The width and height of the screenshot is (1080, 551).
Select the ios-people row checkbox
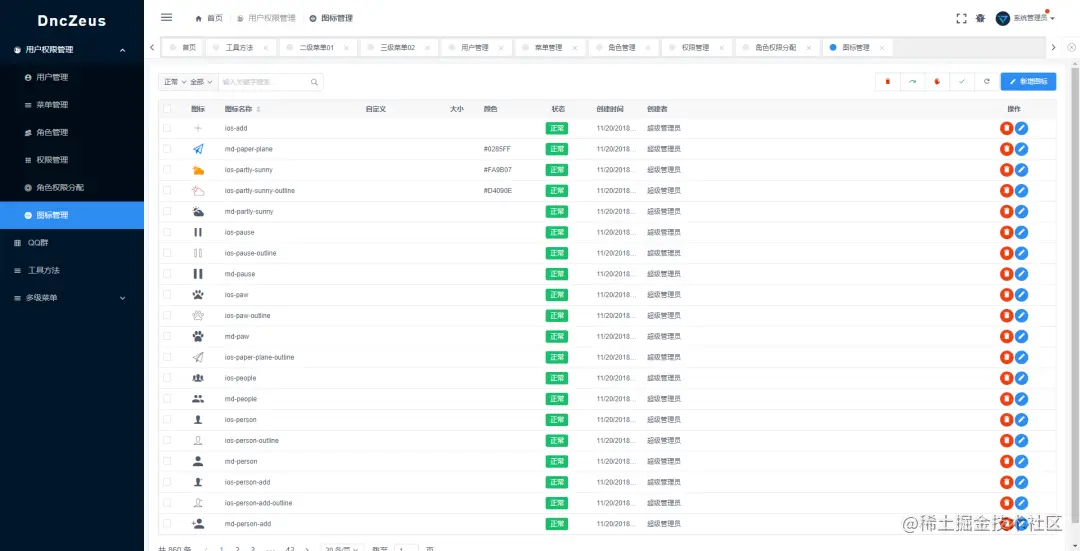[x=167, y=378]
